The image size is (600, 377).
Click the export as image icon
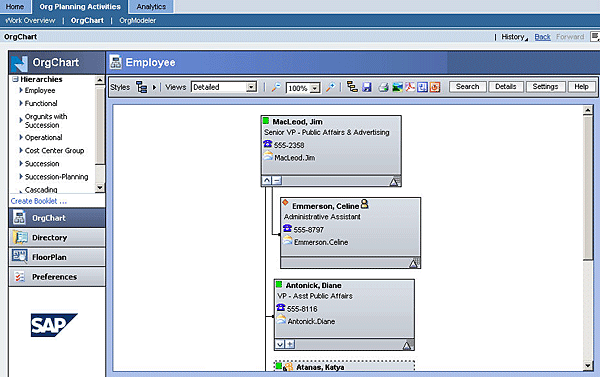[x=398, y=88]
